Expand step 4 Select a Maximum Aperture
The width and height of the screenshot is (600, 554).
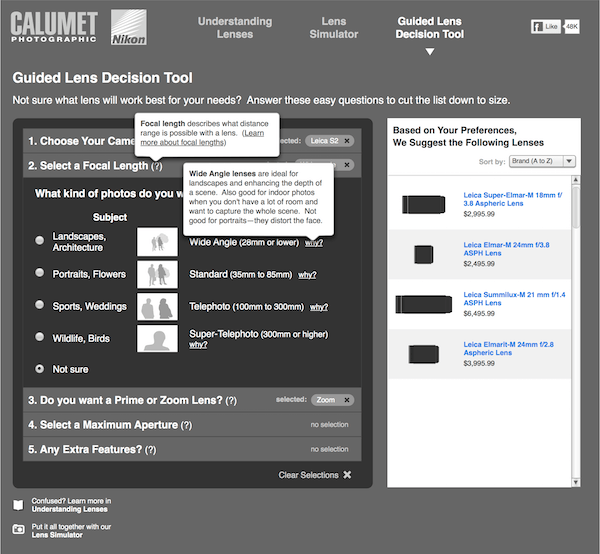pos(192,425)
